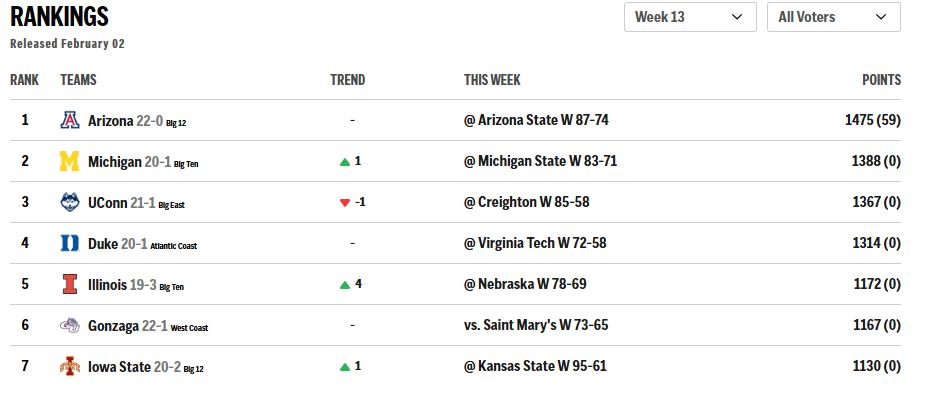The height and width of the screenshot is (400, 933).
Task: Open the Iowa State team link
Action: coord(119,366)
